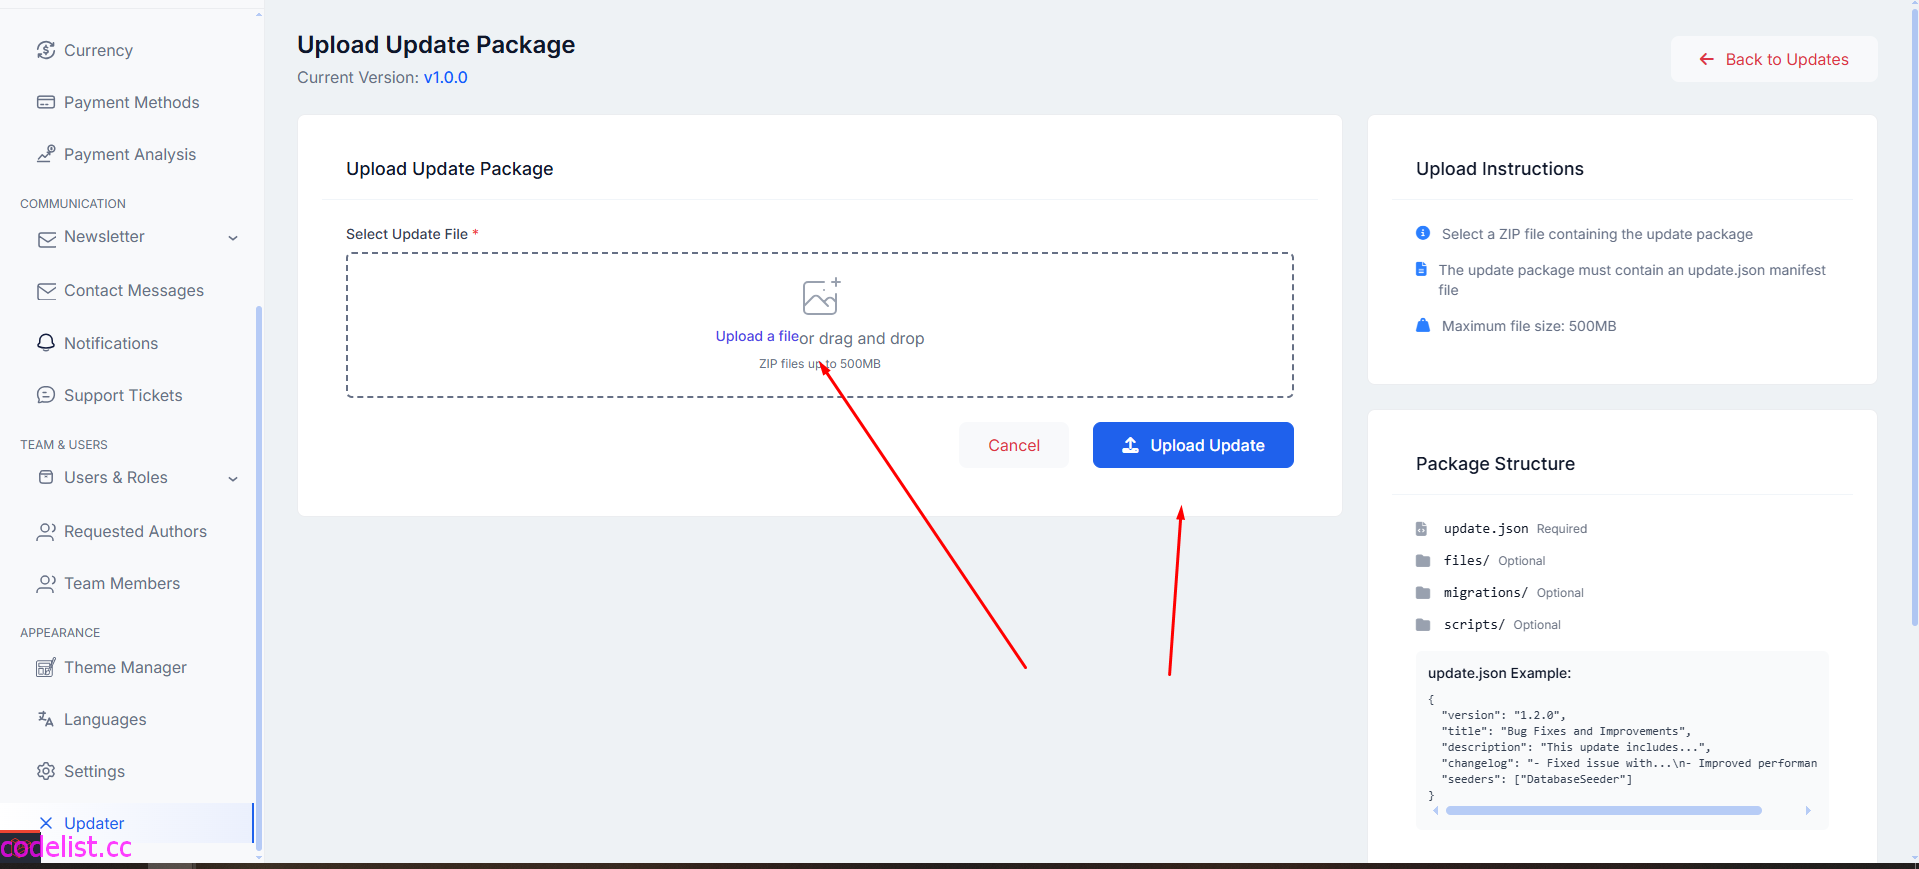Open Support Tickets section

tap(123, 395)
